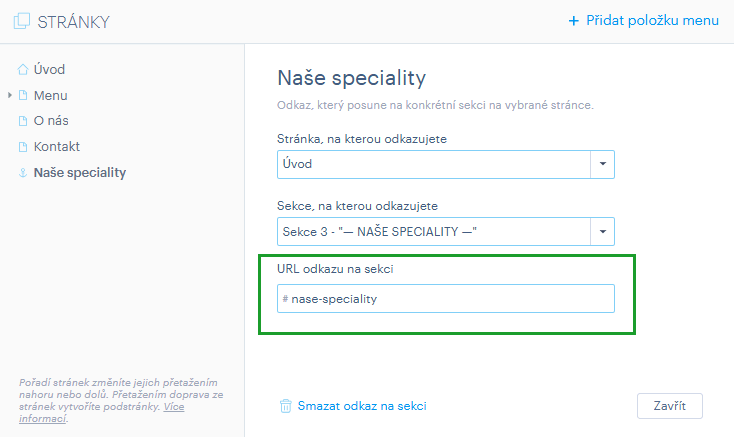
Task: Click Přidat položku menu link
Action: (652, 21)
